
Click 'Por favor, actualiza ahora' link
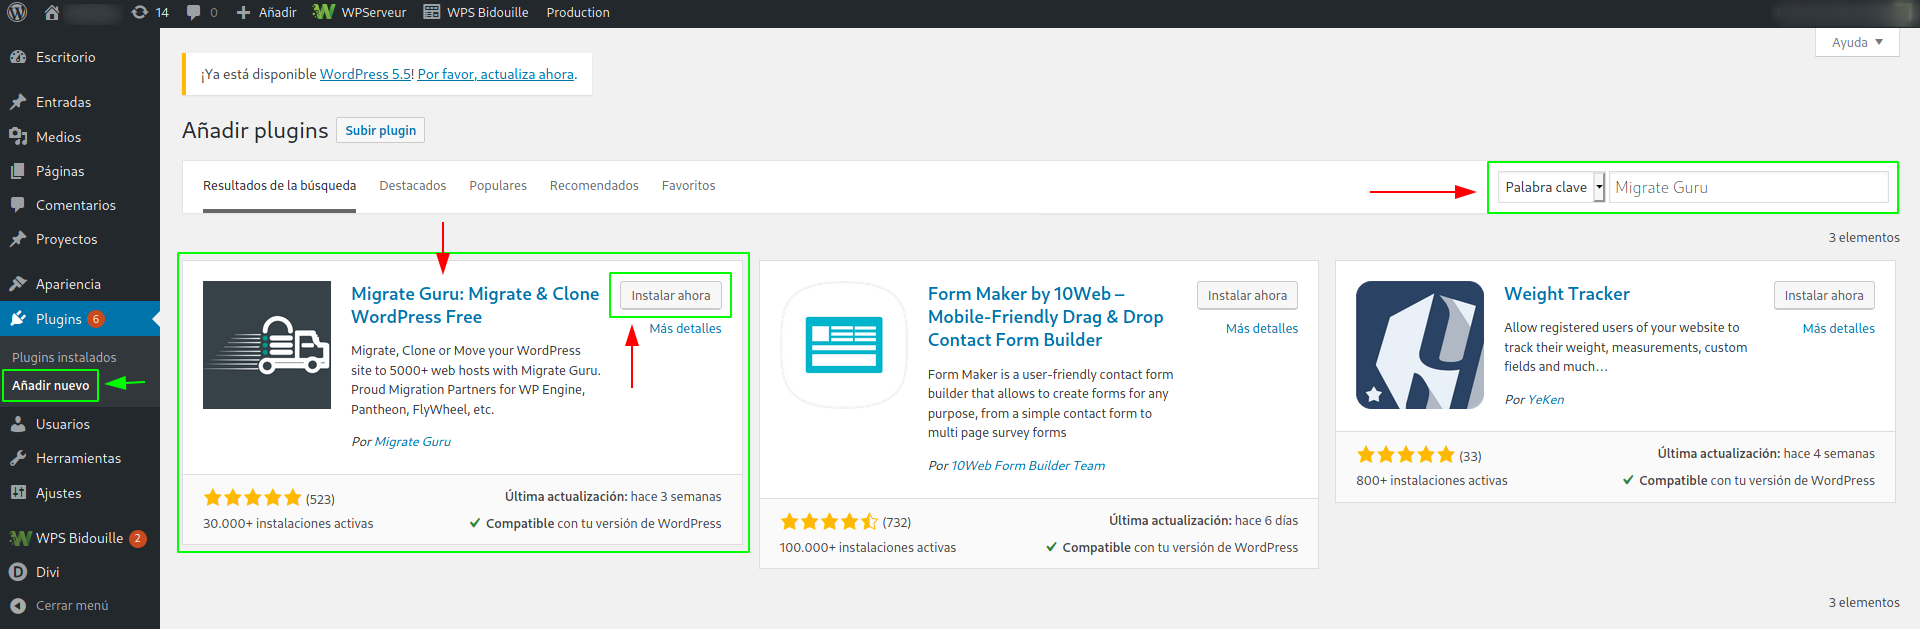point(496,74)
